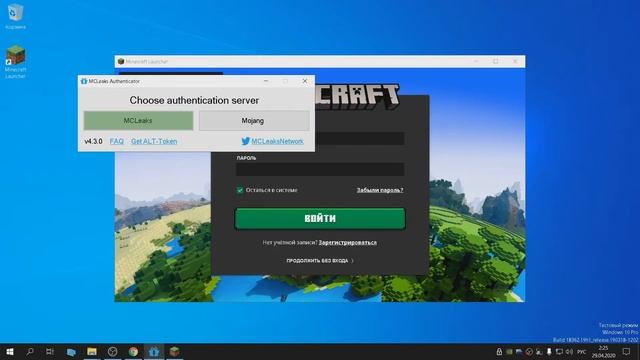Screen dimensions: 640x360
Task: Click 'Продолжить без входа'
Action: tap(319, 260)
